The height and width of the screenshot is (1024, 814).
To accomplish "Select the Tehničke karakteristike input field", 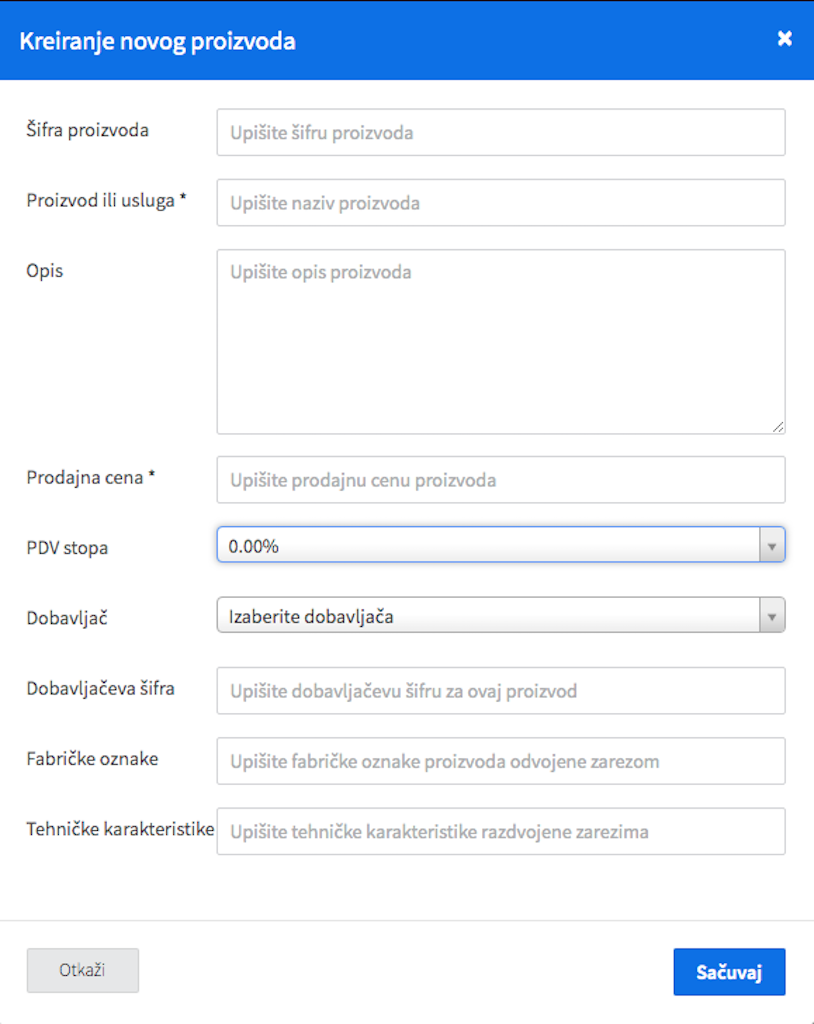I will (x=500, y=832).
